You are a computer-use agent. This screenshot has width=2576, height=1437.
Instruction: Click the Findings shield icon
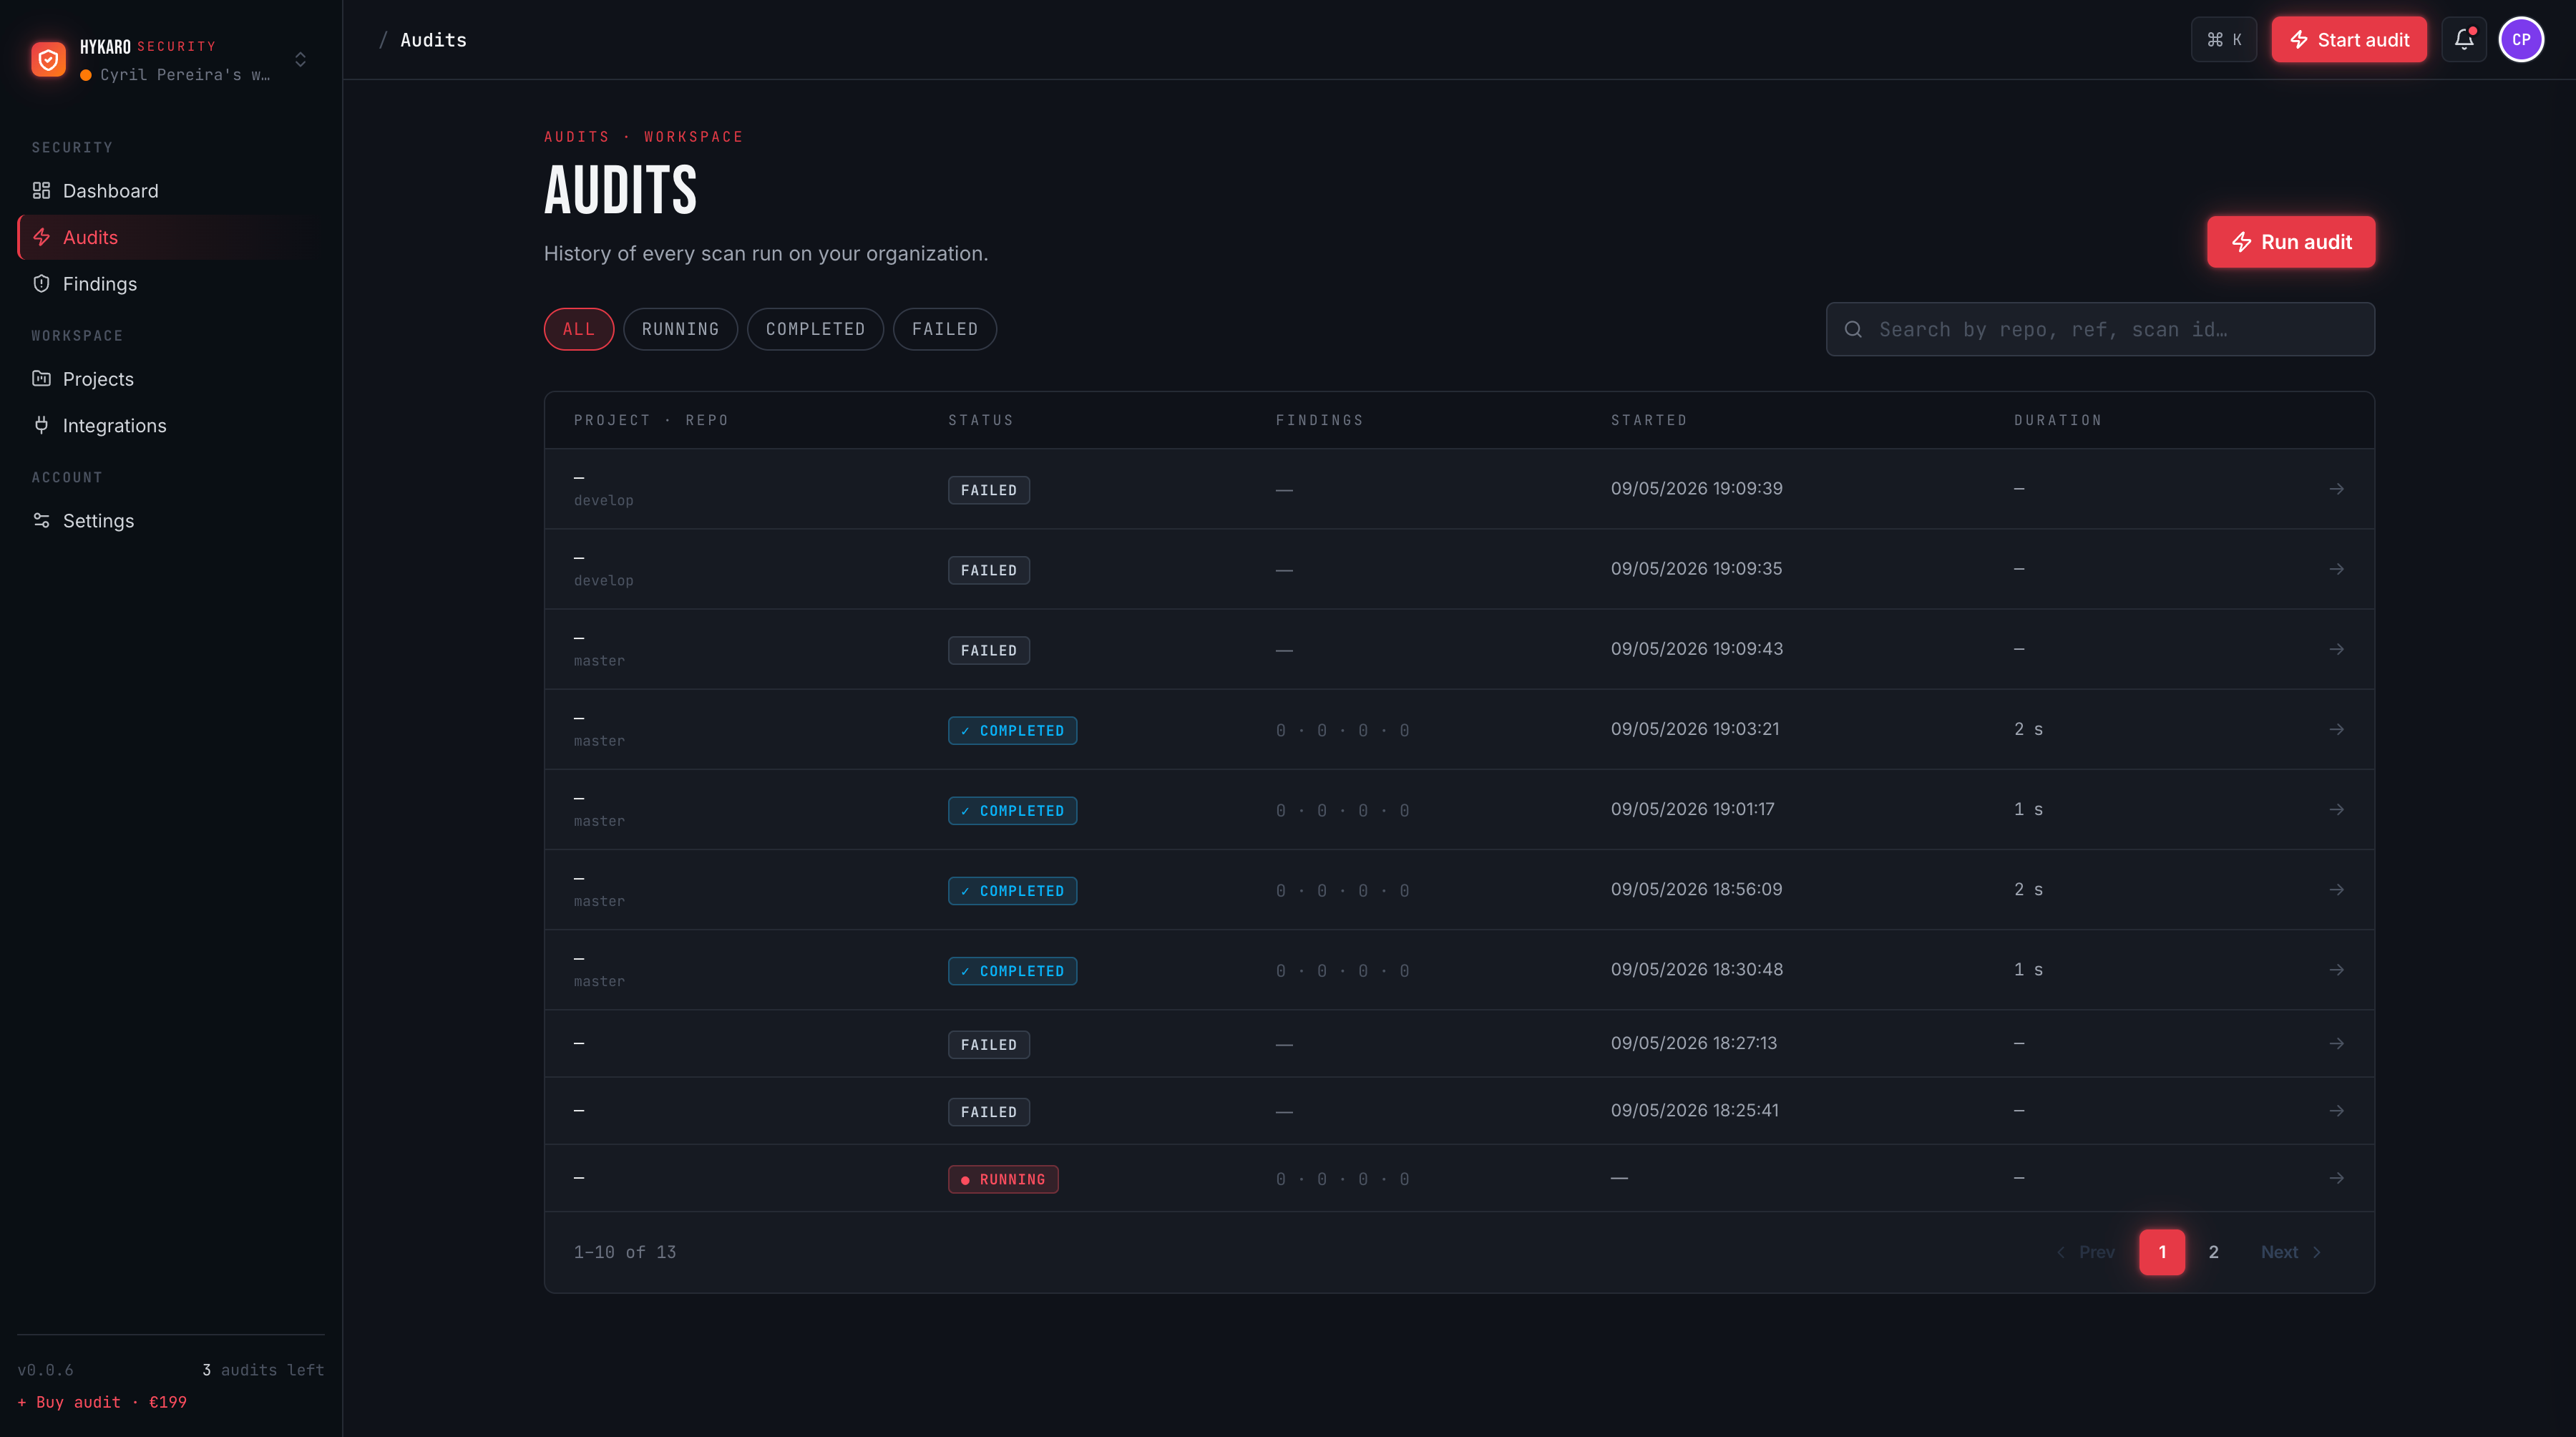pos(41,284)
